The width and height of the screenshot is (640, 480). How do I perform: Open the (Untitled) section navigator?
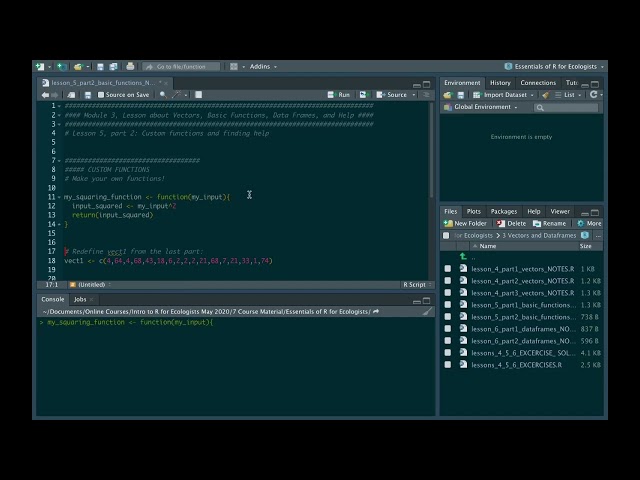[90, 284]
